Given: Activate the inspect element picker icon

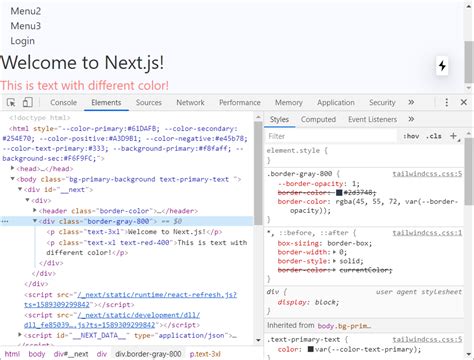Looking at the screenshot, I should [x=11, y=102].
